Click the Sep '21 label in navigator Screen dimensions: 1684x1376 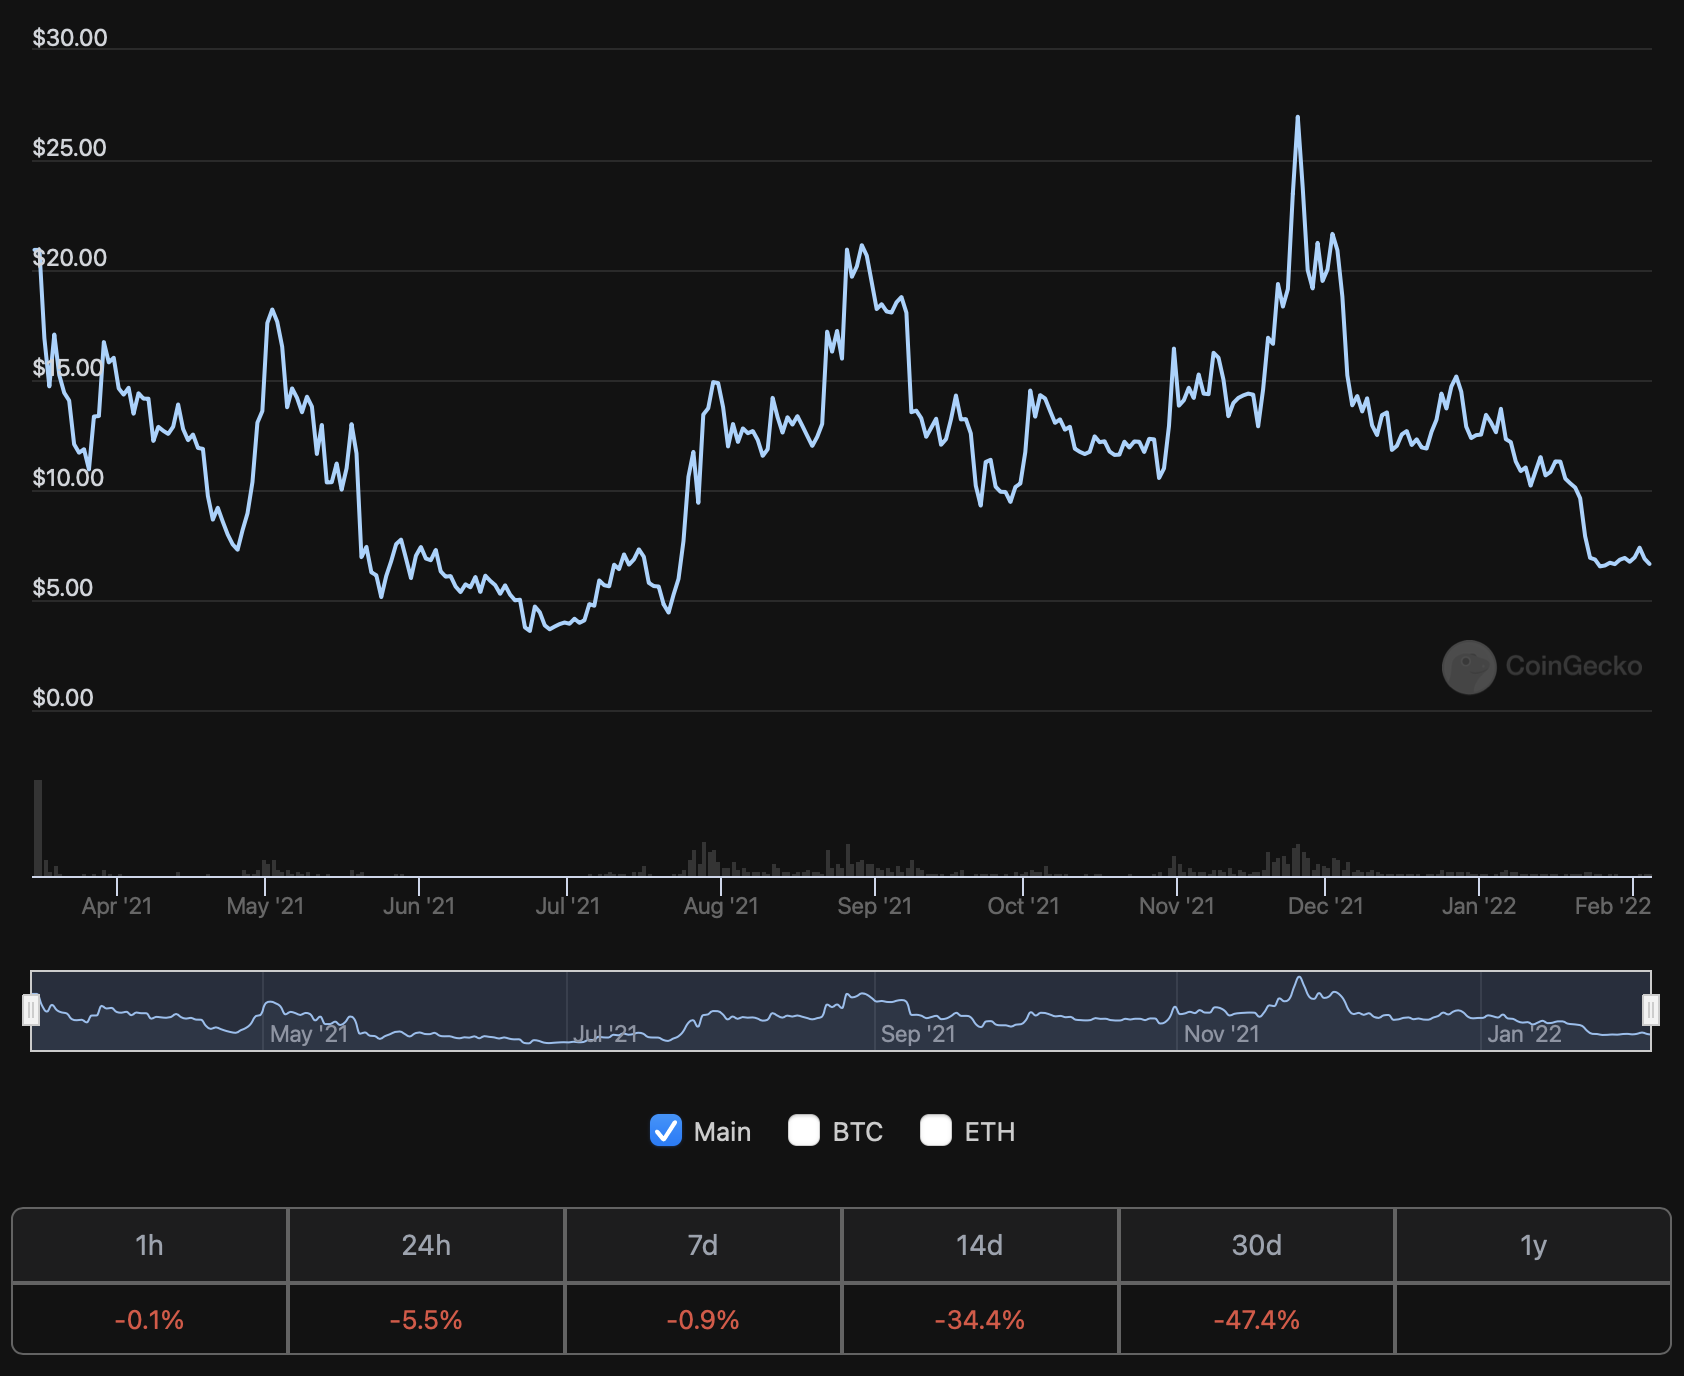pyautogui.click(x=918, y=1034)
